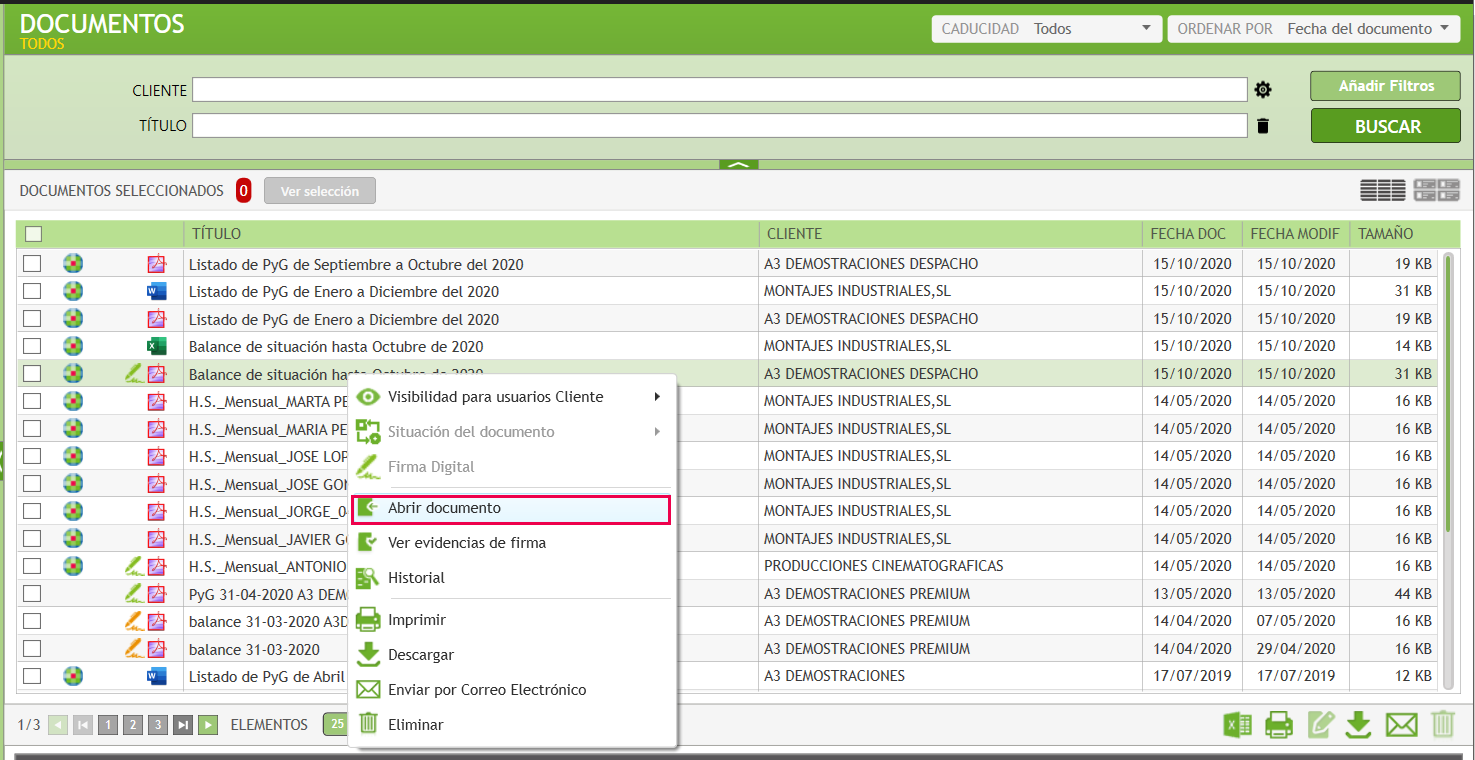Switch to the list table view
Viewport: 1475px width, 760px height.
click(x=1382, y=190)
